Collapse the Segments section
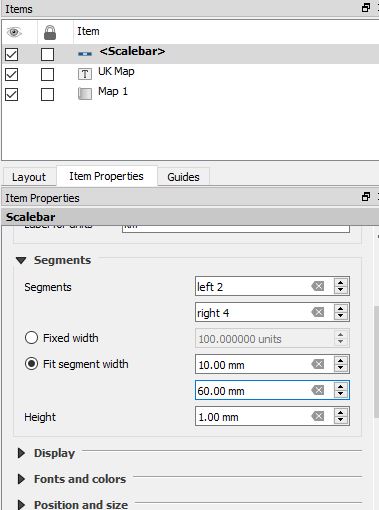The width and height of the screenshot is (379, 510). [x=21, y=260]
